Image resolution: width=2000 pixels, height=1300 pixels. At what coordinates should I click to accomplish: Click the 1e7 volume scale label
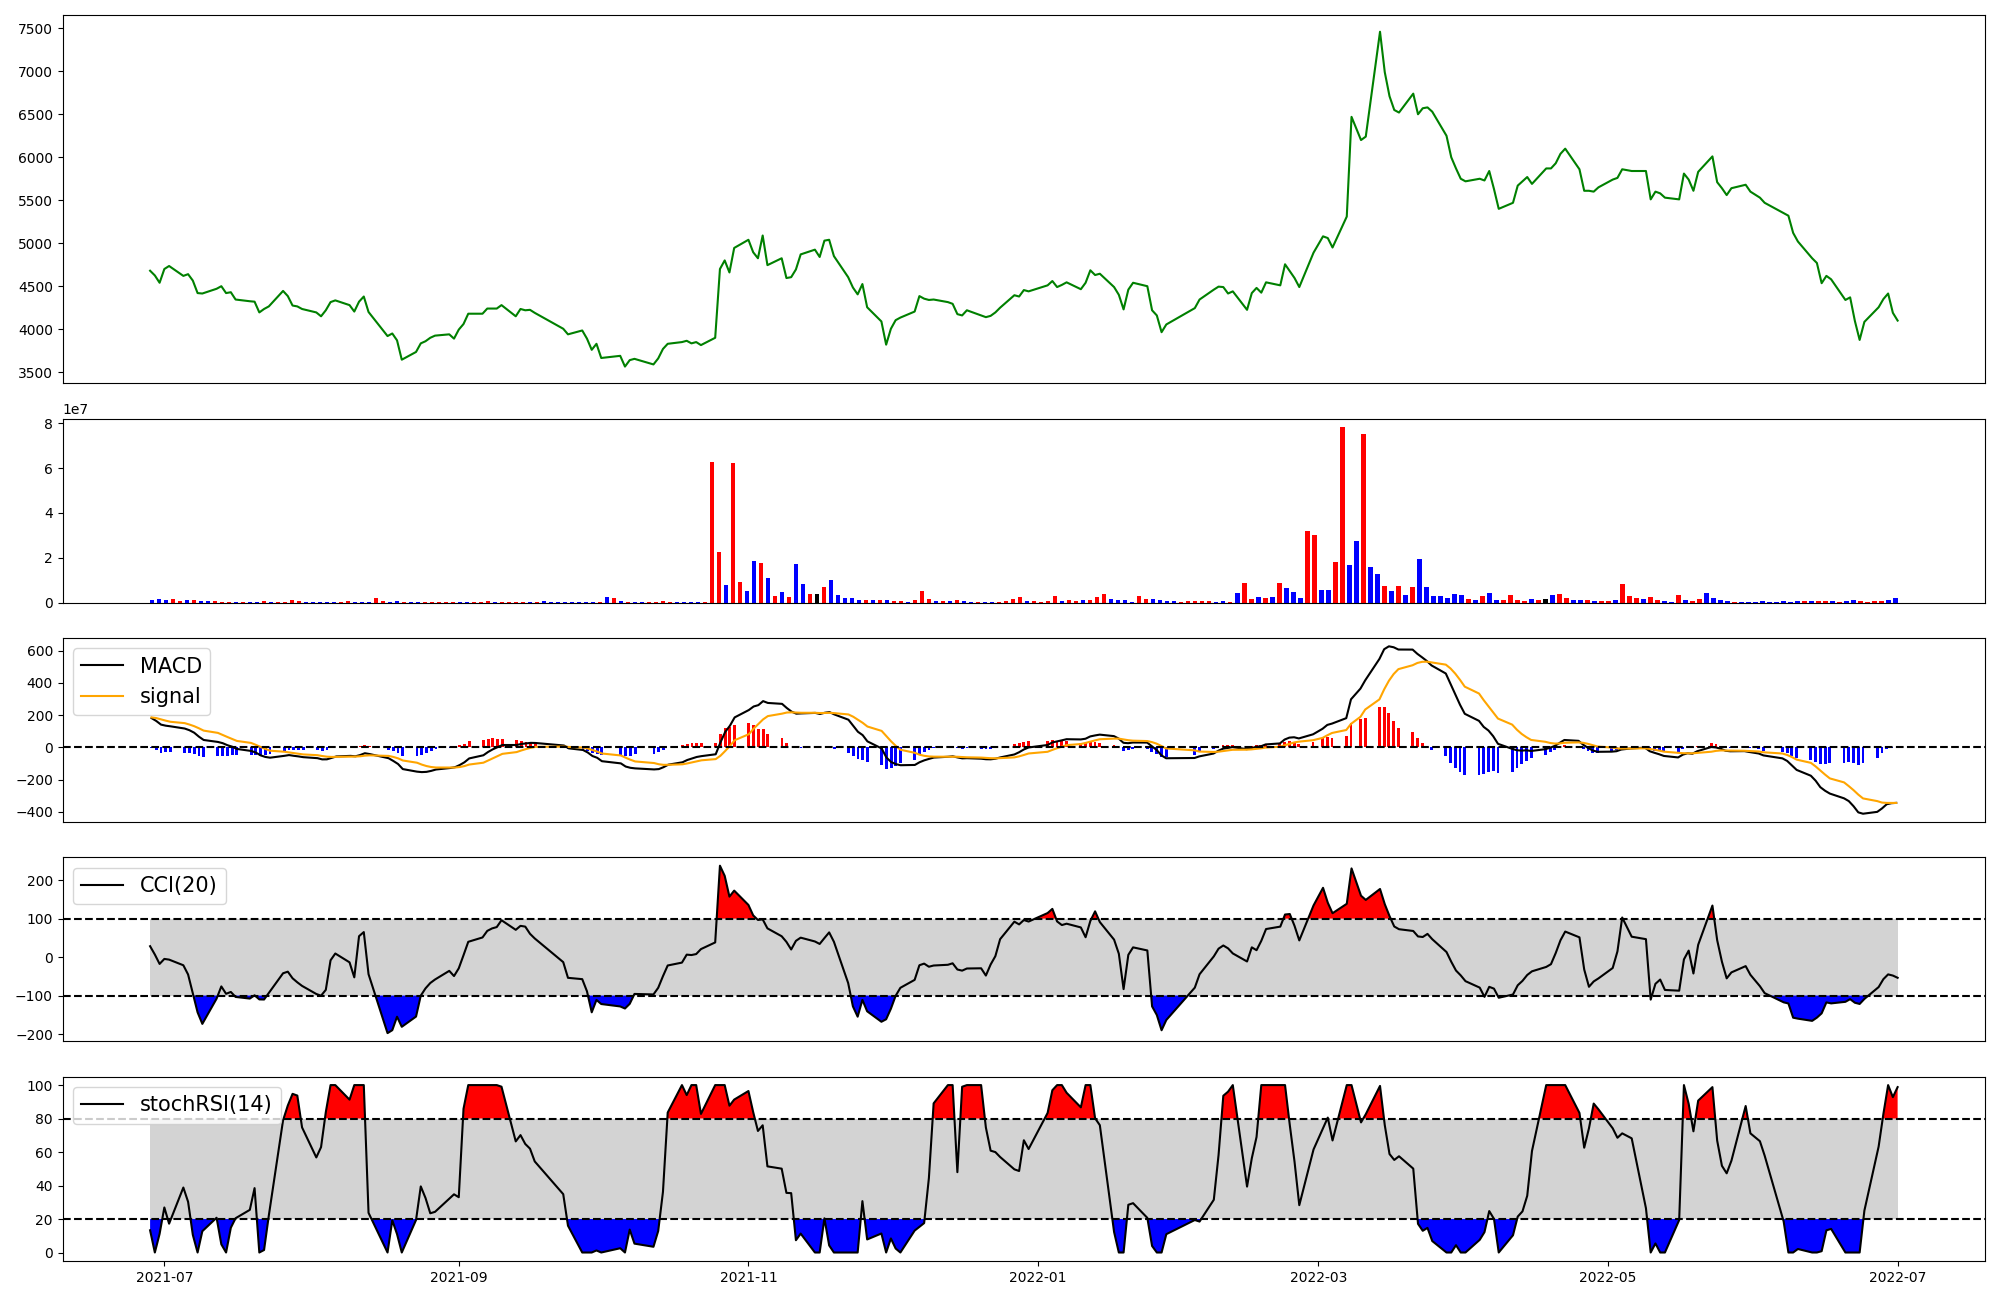click(x=75, y=410)
